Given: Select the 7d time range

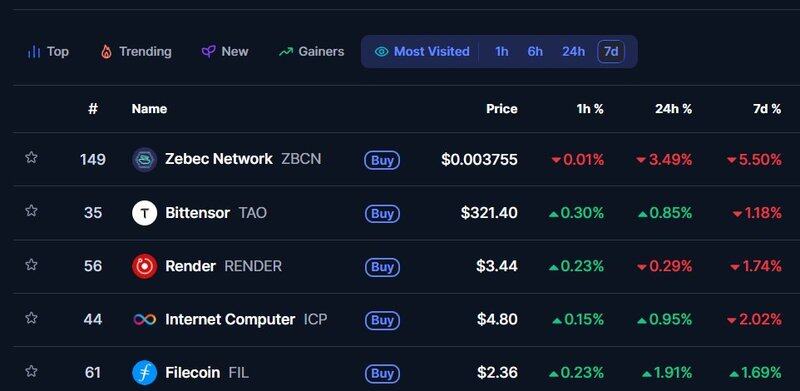Looking at the screenshot, I should (x=611, y=52).
